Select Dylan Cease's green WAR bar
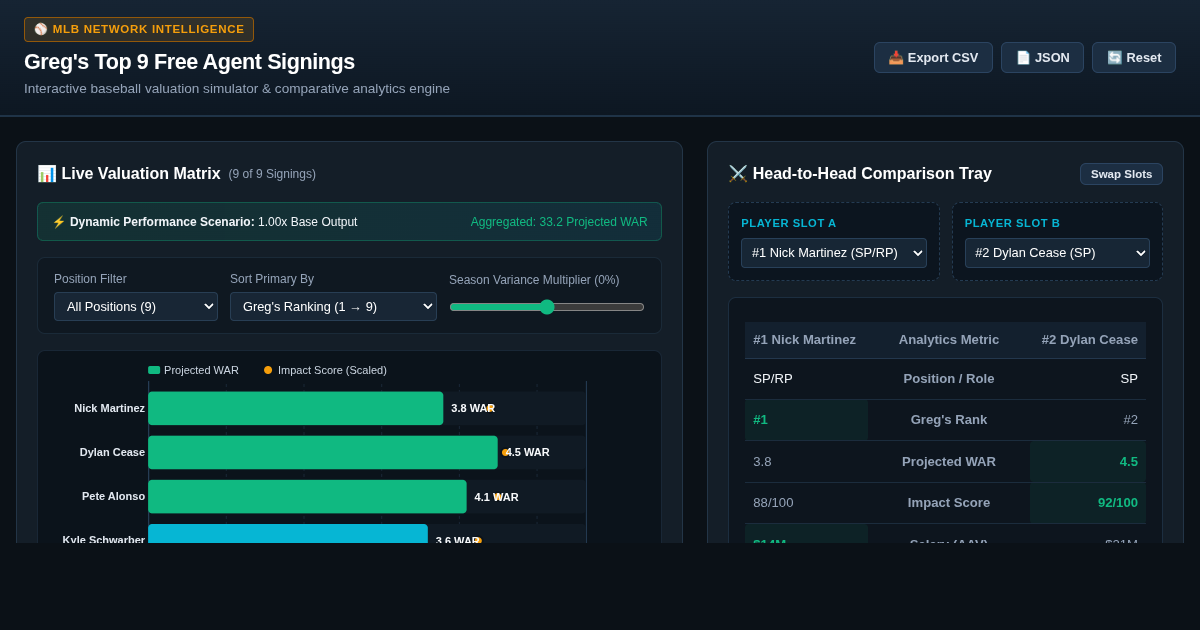Screen dimensions: 1200x630 pyautogui.click(x=323, y=452)
